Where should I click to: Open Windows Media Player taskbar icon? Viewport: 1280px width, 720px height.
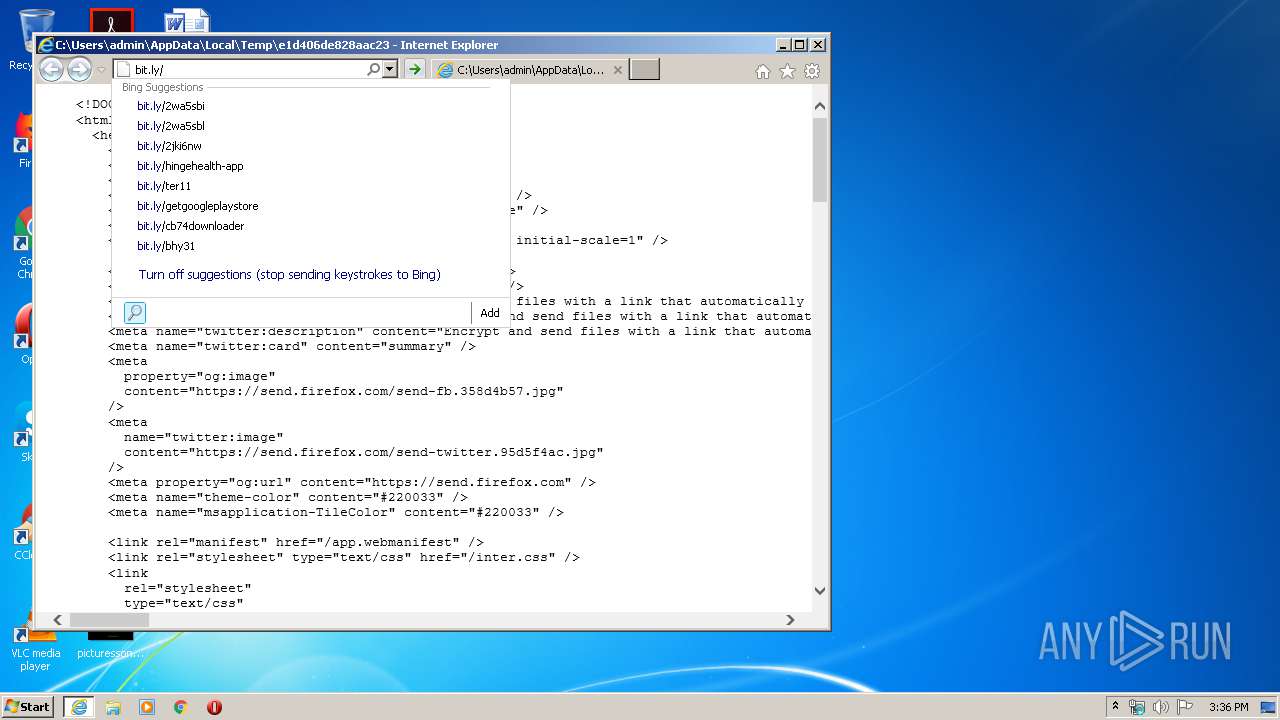tap(147, 707)
